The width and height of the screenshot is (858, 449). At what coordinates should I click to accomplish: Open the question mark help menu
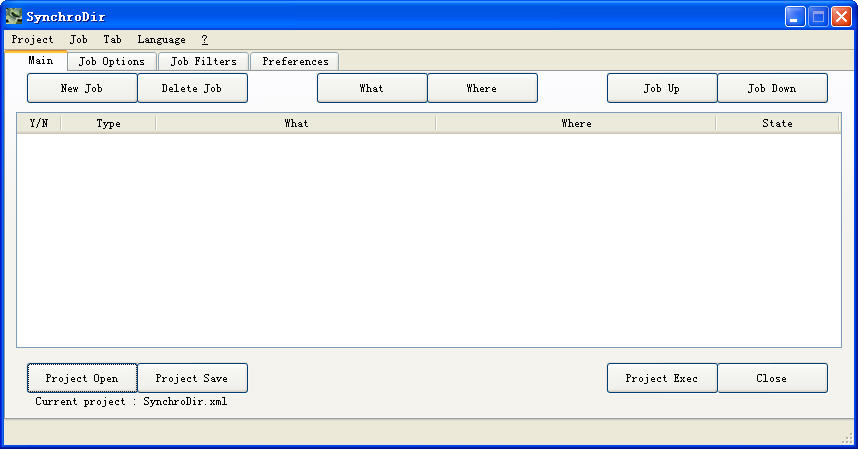coord(204,39)
